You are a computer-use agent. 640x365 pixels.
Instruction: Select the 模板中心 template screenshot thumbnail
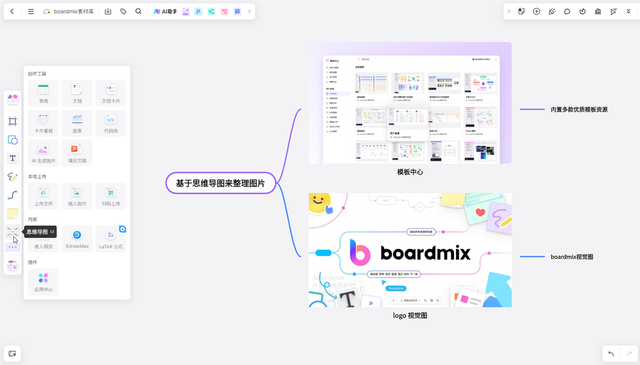click(x=410, y=103)
